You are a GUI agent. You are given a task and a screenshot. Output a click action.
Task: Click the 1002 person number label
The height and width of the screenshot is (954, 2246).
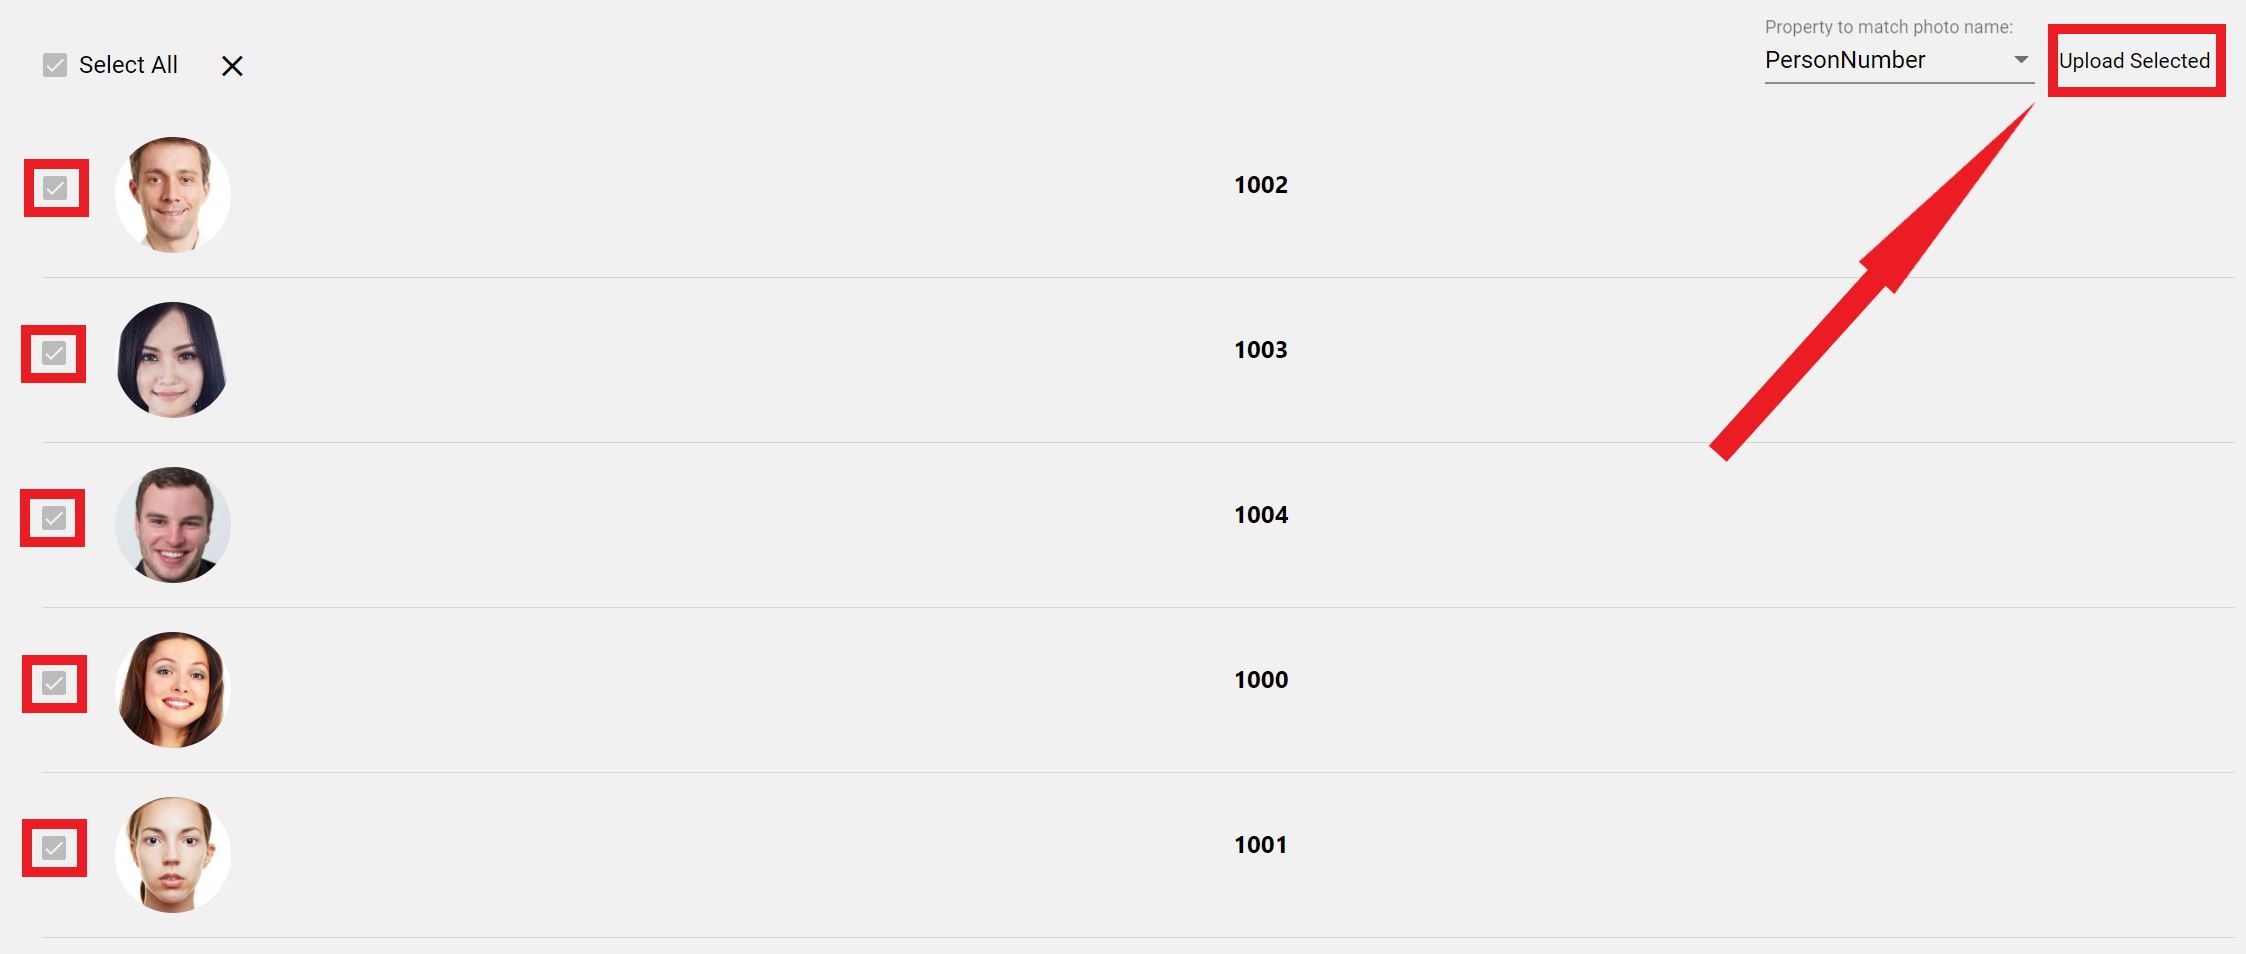tap(1260, 185)
